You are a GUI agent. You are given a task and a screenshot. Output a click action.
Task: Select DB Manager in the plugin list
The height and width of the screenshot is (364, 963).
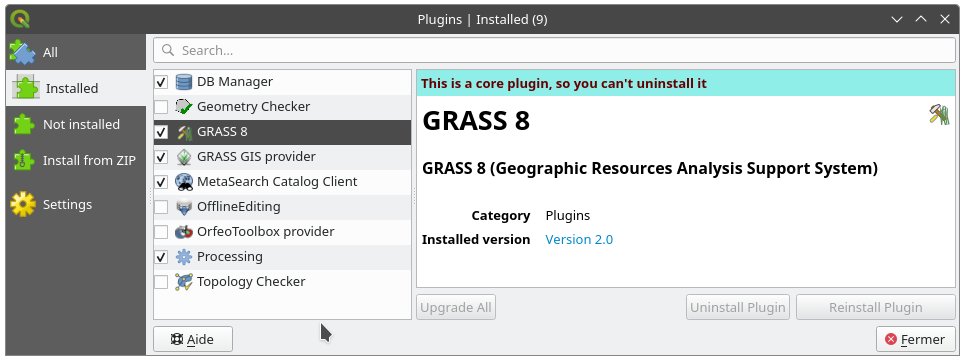point(282,82)
